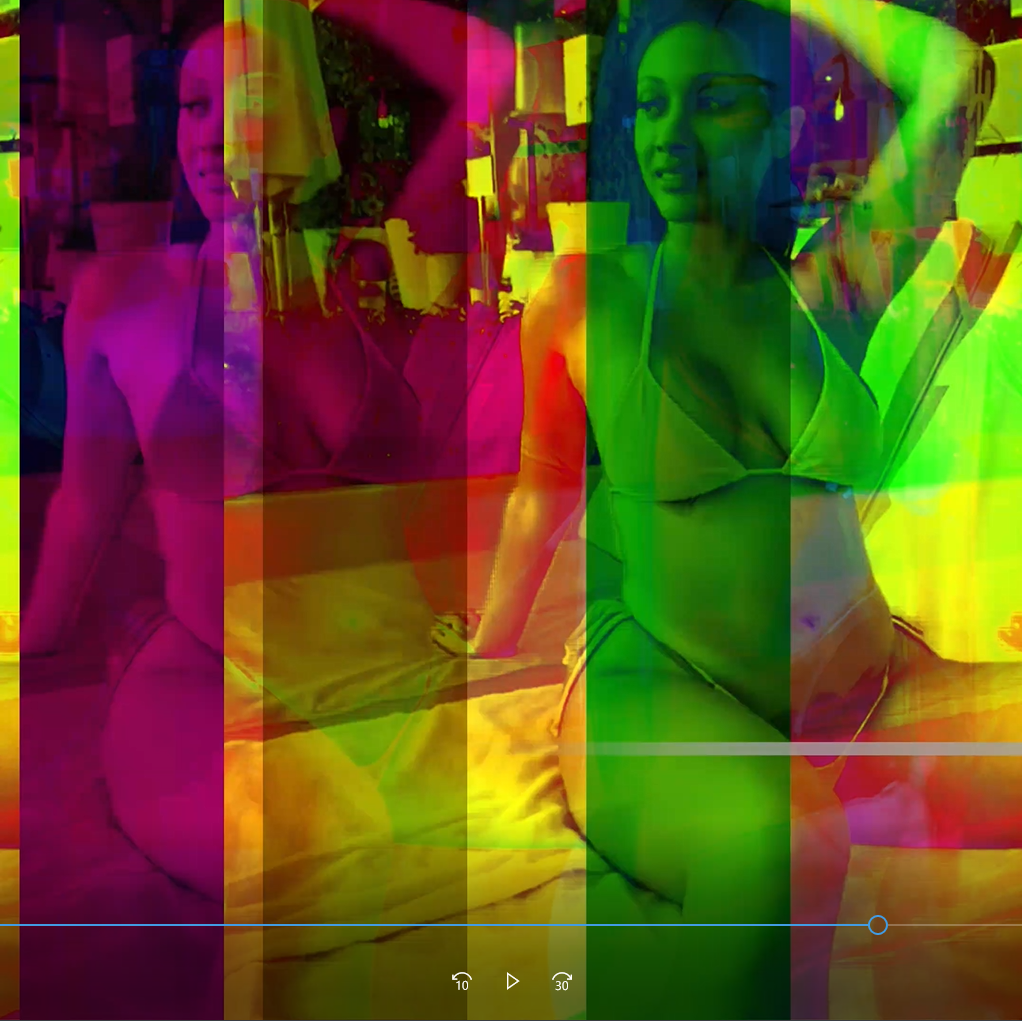Click the top-right corner of the video
The width and height of the screenshot is (1022, 1021).
(1016, 5)
